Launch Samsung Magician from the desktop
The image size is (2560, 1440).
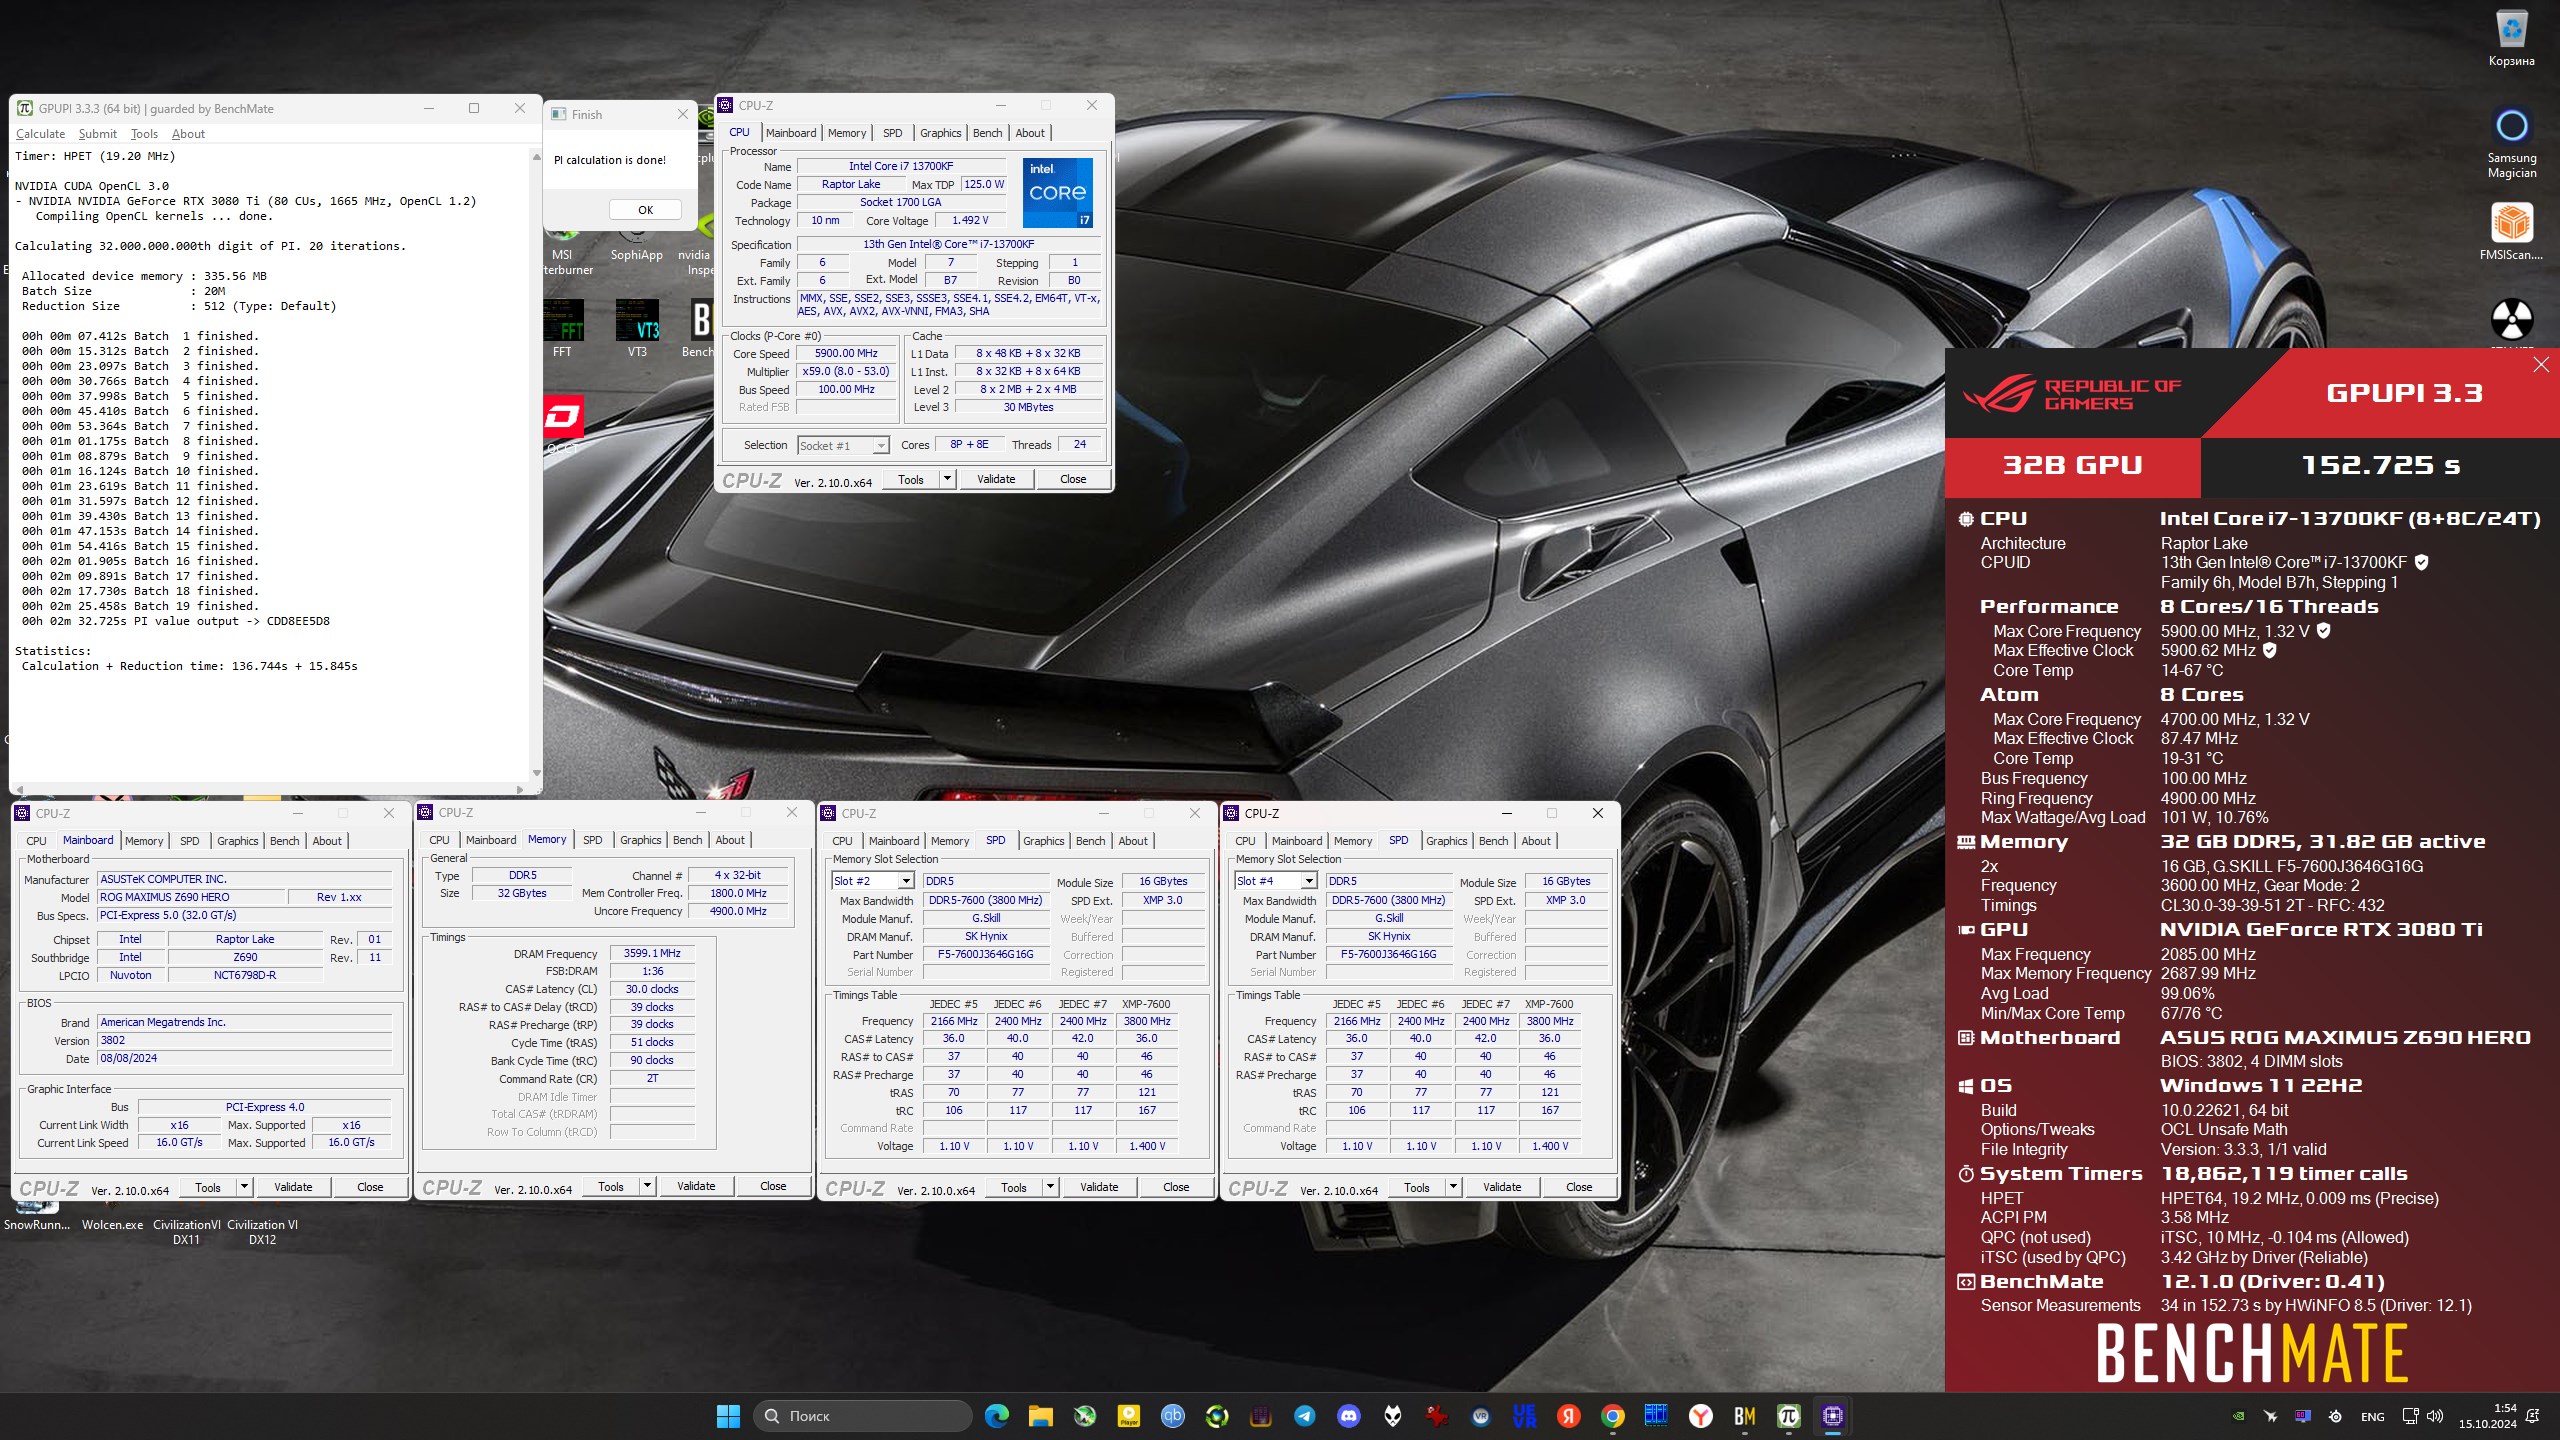coord(2511,143)
